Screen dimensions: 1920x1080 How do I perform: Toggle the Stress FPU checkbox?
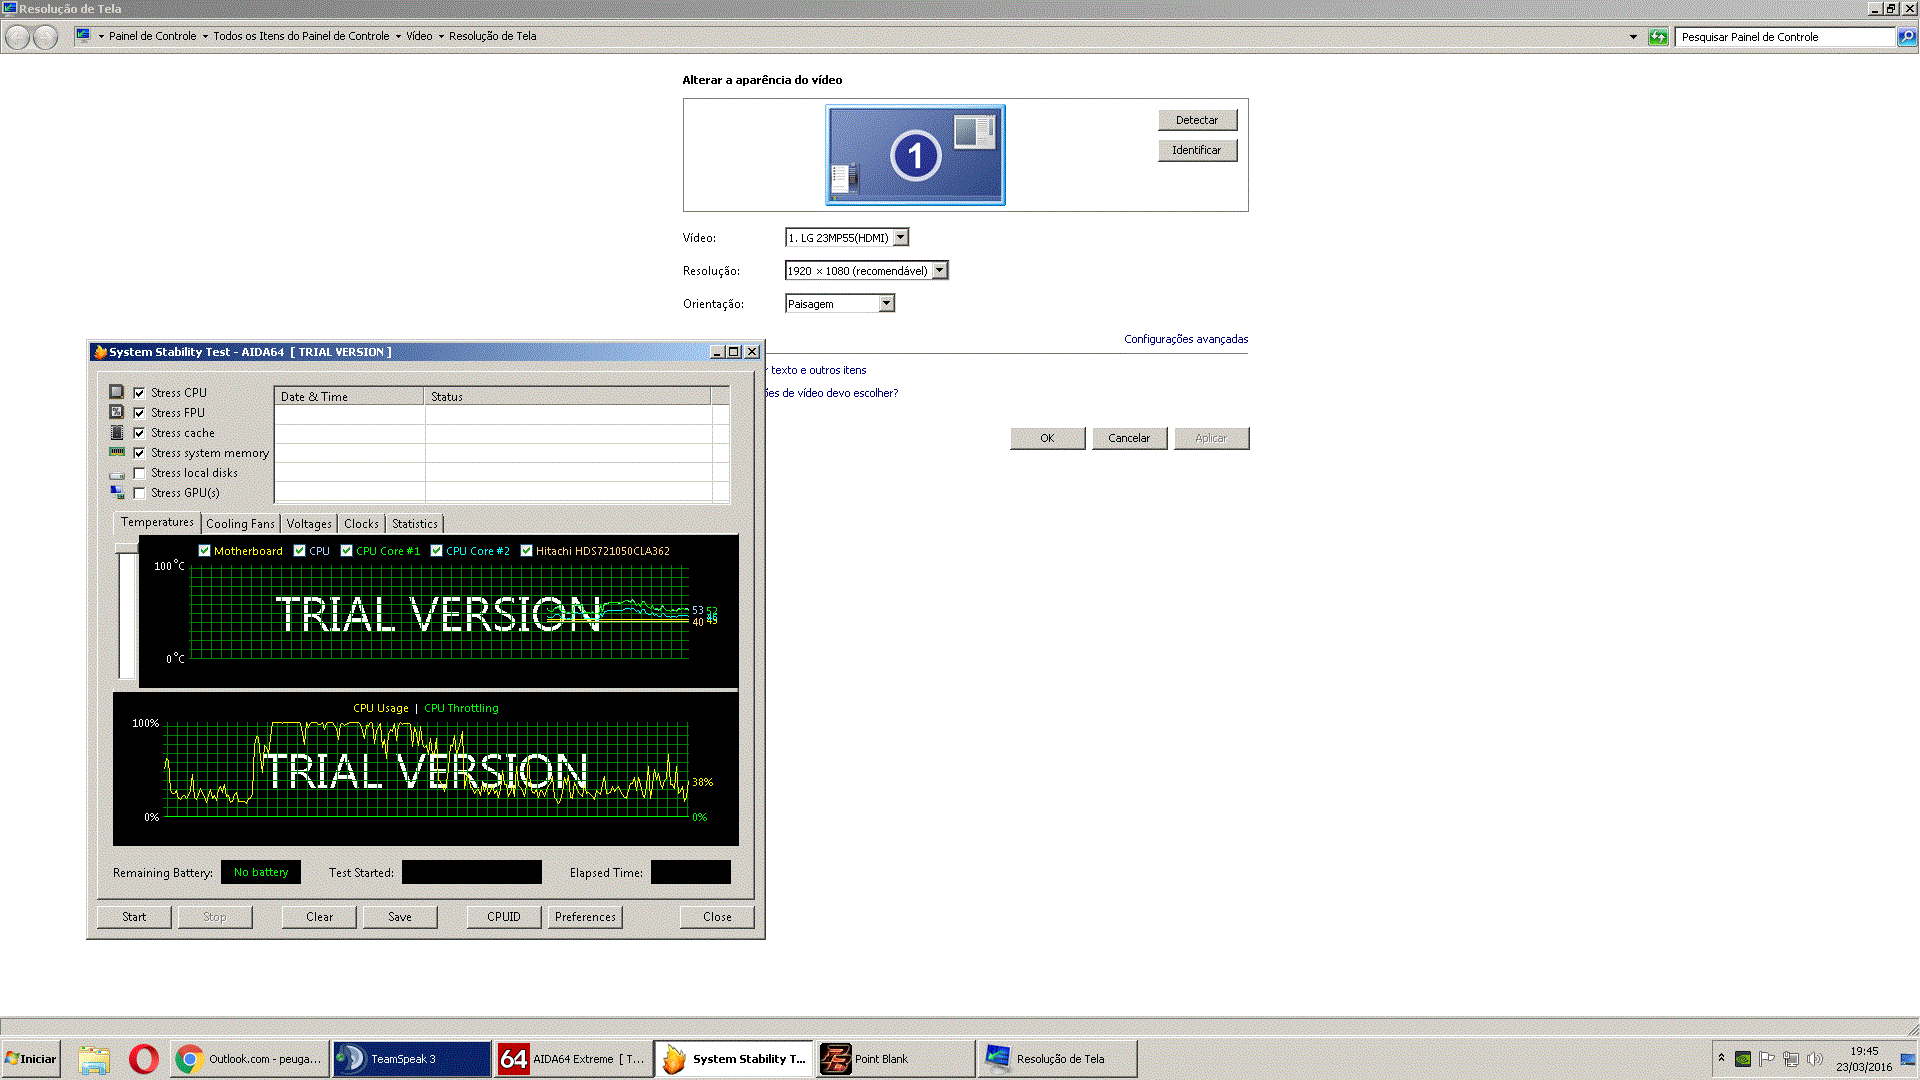[x=139, y=413]
